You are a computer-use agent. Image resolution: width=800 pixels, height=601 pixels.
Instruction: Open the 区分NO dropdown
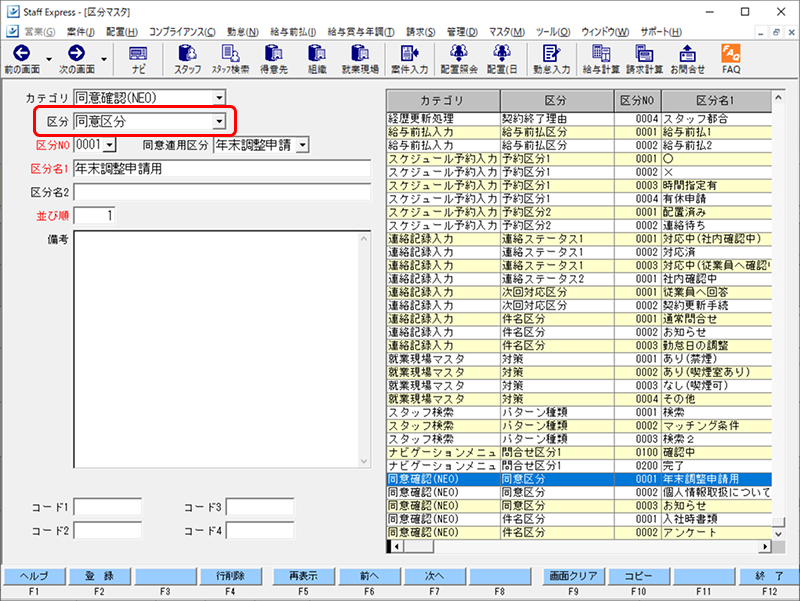click(x=110, y=145)
